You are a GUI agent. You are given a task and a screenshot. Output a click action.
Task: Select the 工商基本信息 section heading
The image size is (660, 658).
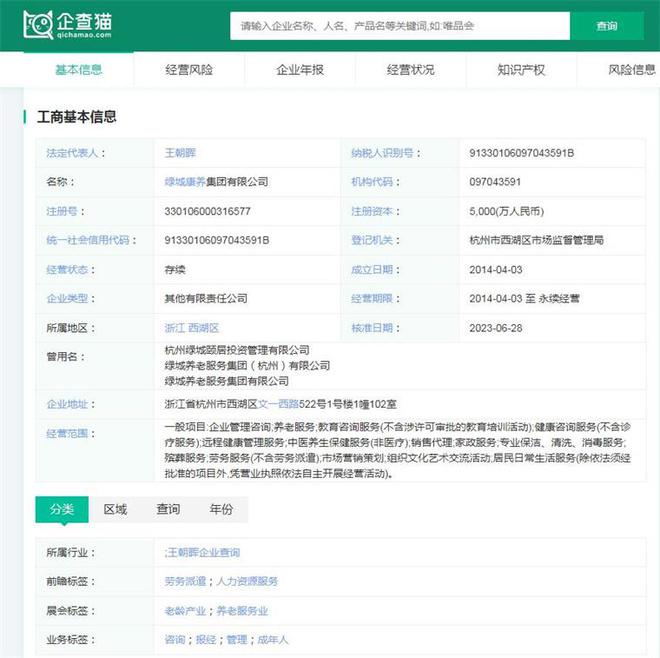[x=77, y=117]
